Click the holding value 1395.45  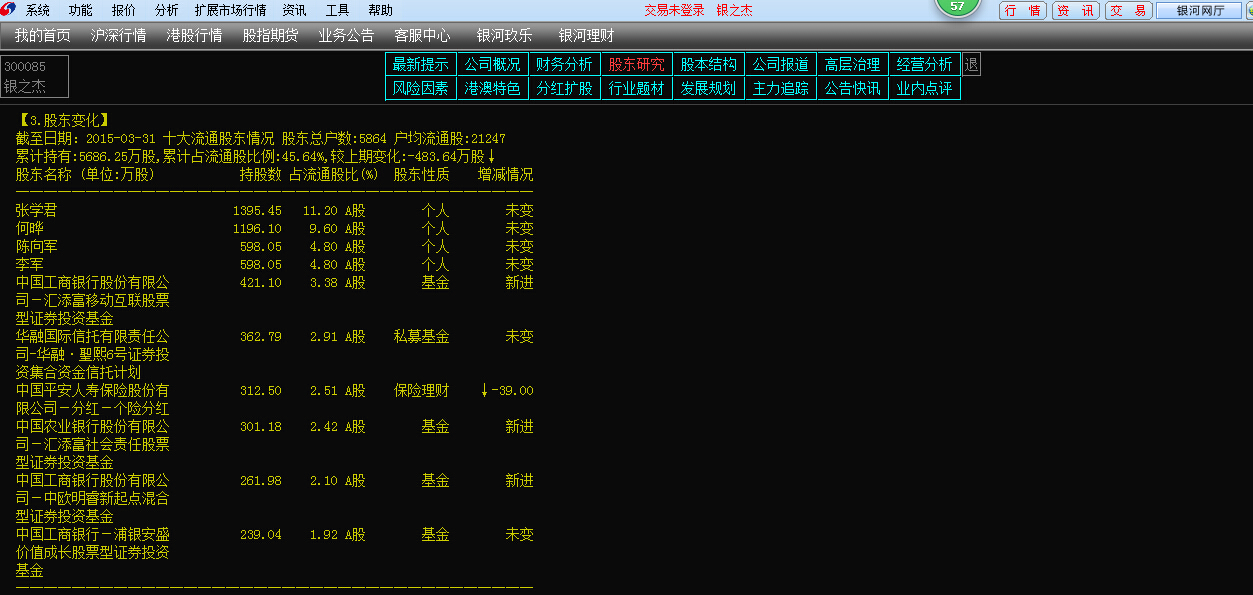click(x=258, y=211)
